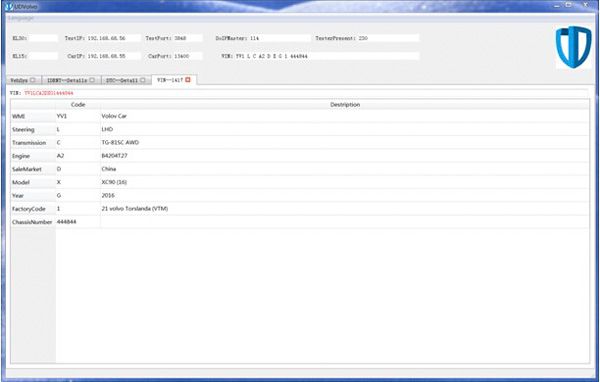Click the TestPort field
Viewport: 600px width, 382px height.
pyautogui.click(x=188, y=38)
